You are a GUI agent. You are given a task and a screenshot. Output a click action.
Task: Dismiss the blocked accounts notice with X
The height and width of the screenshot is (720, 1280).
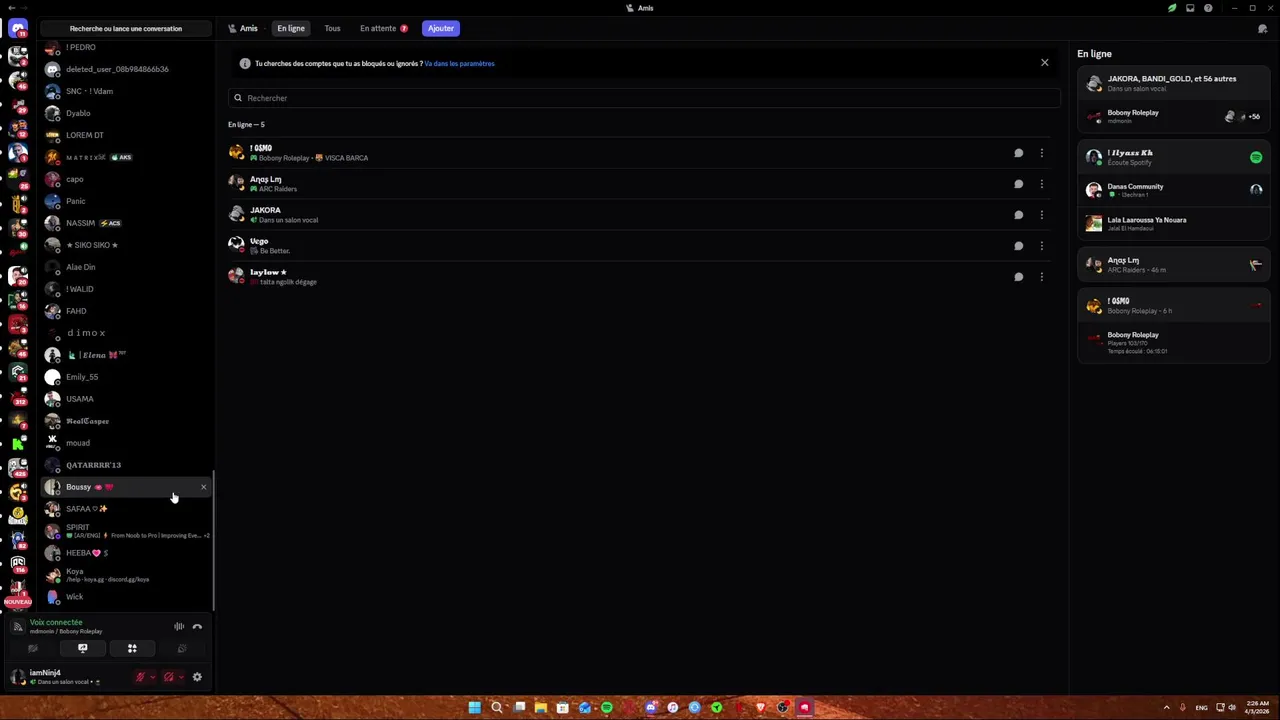point(1045,63)
